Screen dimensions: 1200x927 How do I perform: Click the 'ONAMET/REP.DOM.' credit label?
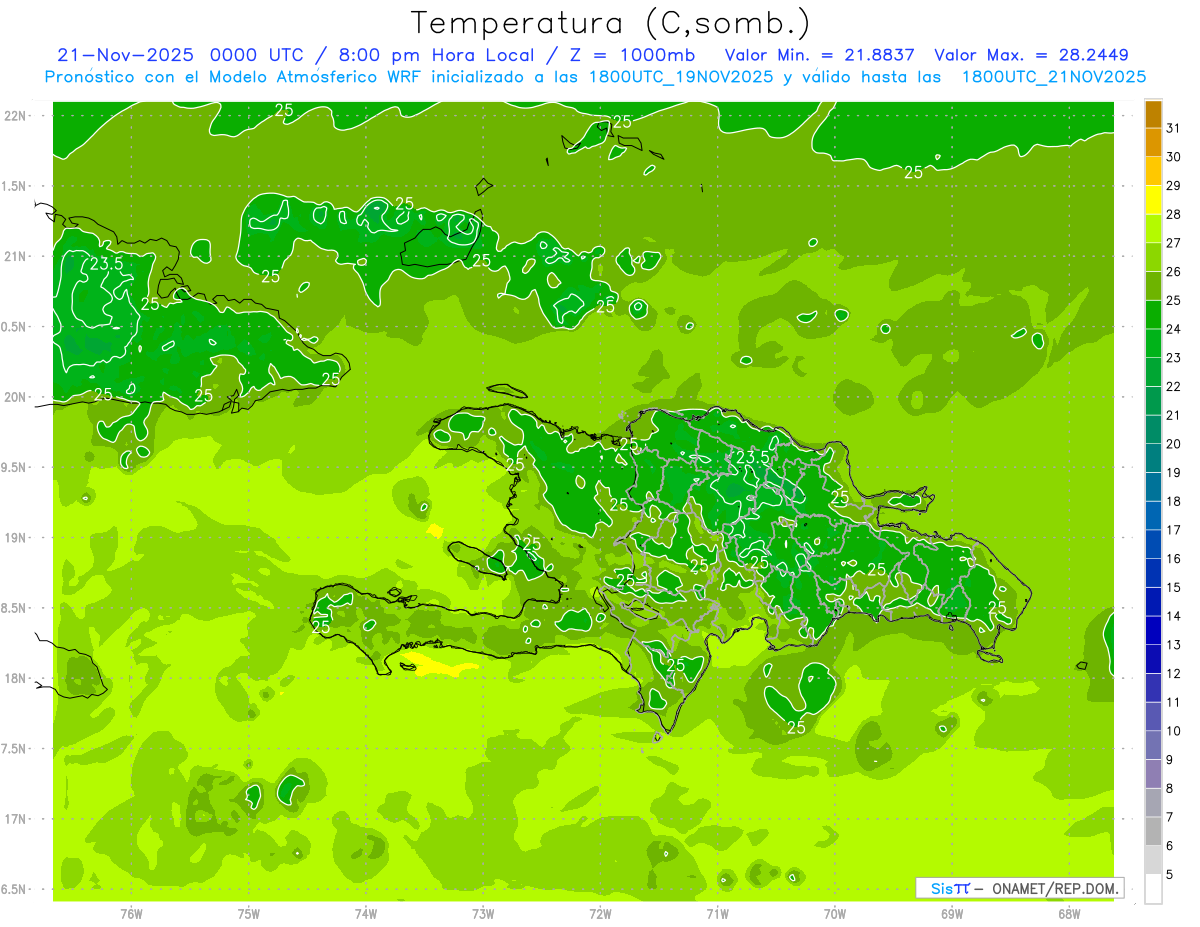point(1055,888)
